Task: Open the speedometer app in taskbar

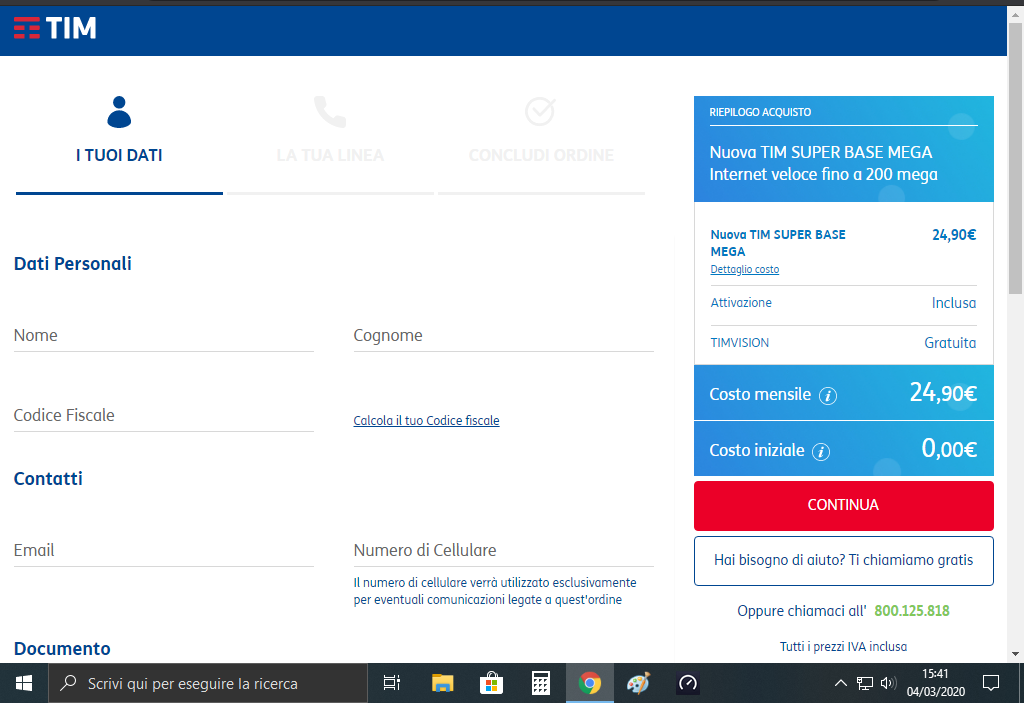Action: pyautogui.click(x=688, y=683)
